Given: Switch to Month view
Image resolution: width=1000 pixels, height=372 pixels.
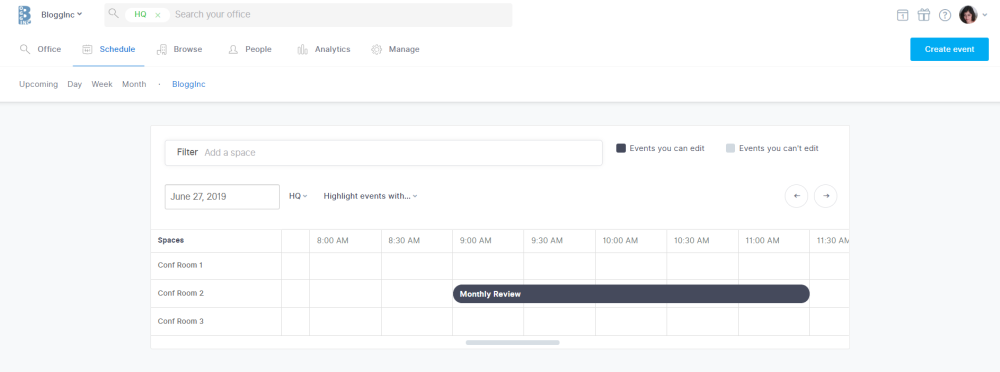Looking at the screenshot, I should coord(134,84).
